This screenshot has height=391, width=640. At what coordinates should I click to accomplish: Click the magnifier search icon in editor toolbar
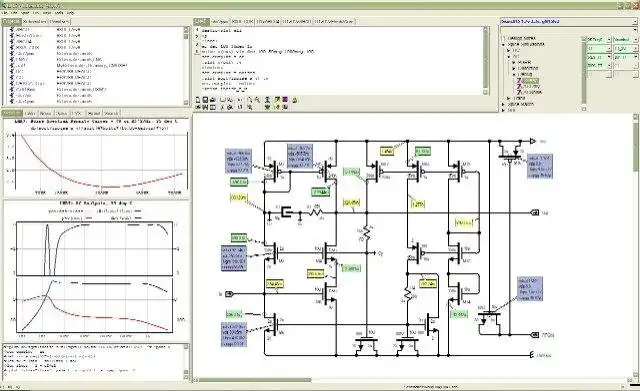coord(258,100)
